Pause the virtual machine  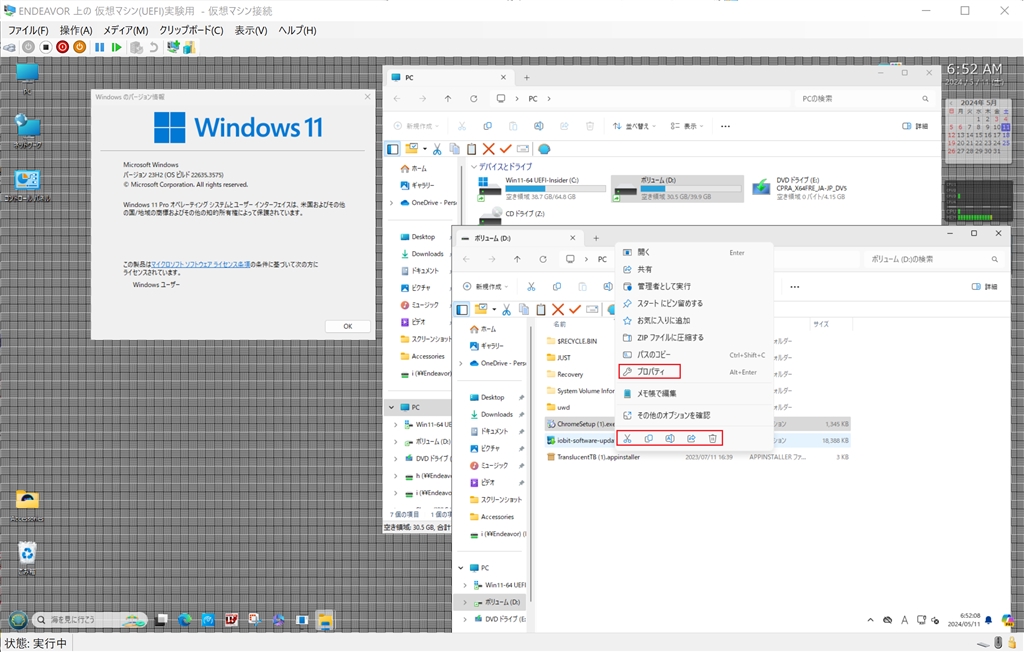pyautogui.click(x=99, y=47)
